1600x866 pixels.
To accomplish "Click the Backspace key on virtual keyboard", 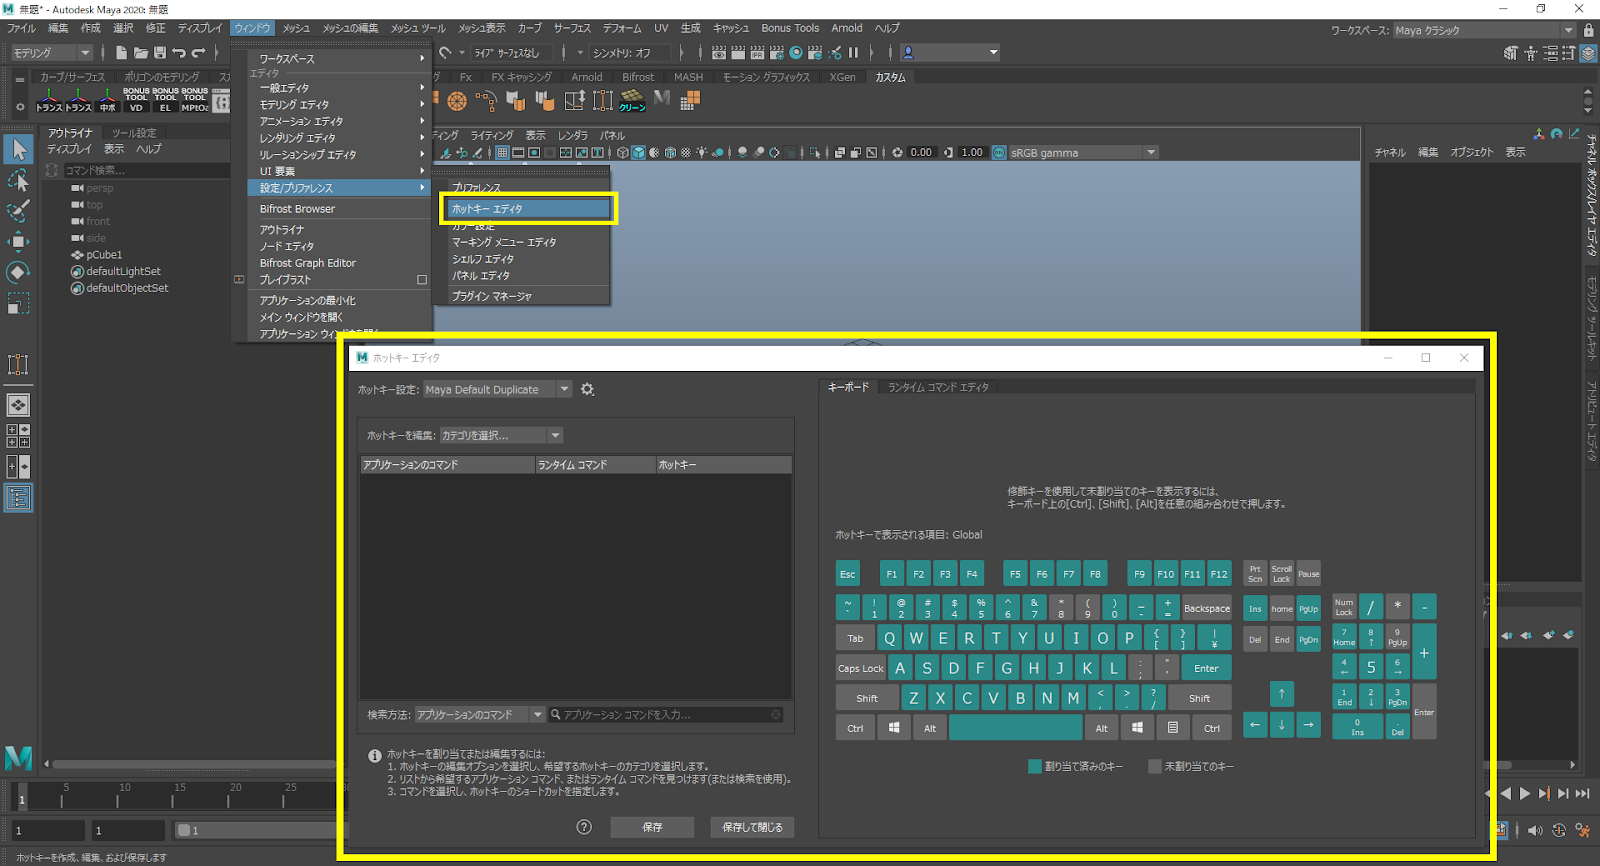I will pyautogui.click(x=1207, y=608).
